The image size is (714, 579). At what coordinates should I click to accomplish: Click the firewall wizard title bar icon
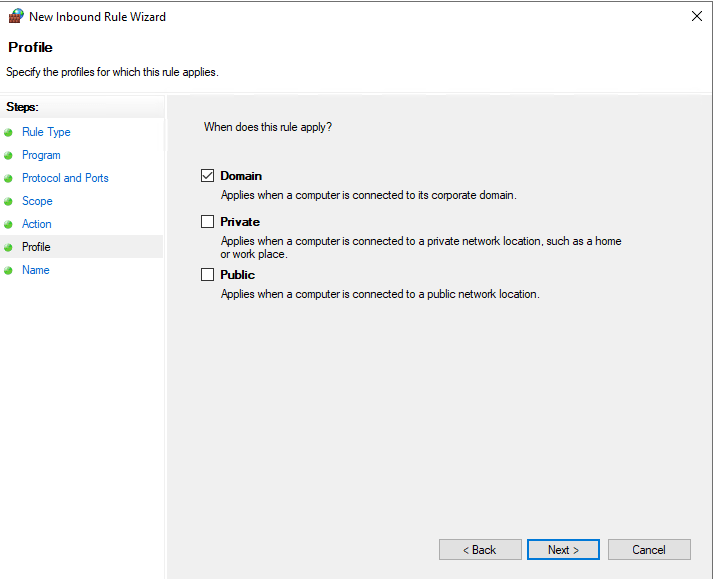[x=14, y=16]
